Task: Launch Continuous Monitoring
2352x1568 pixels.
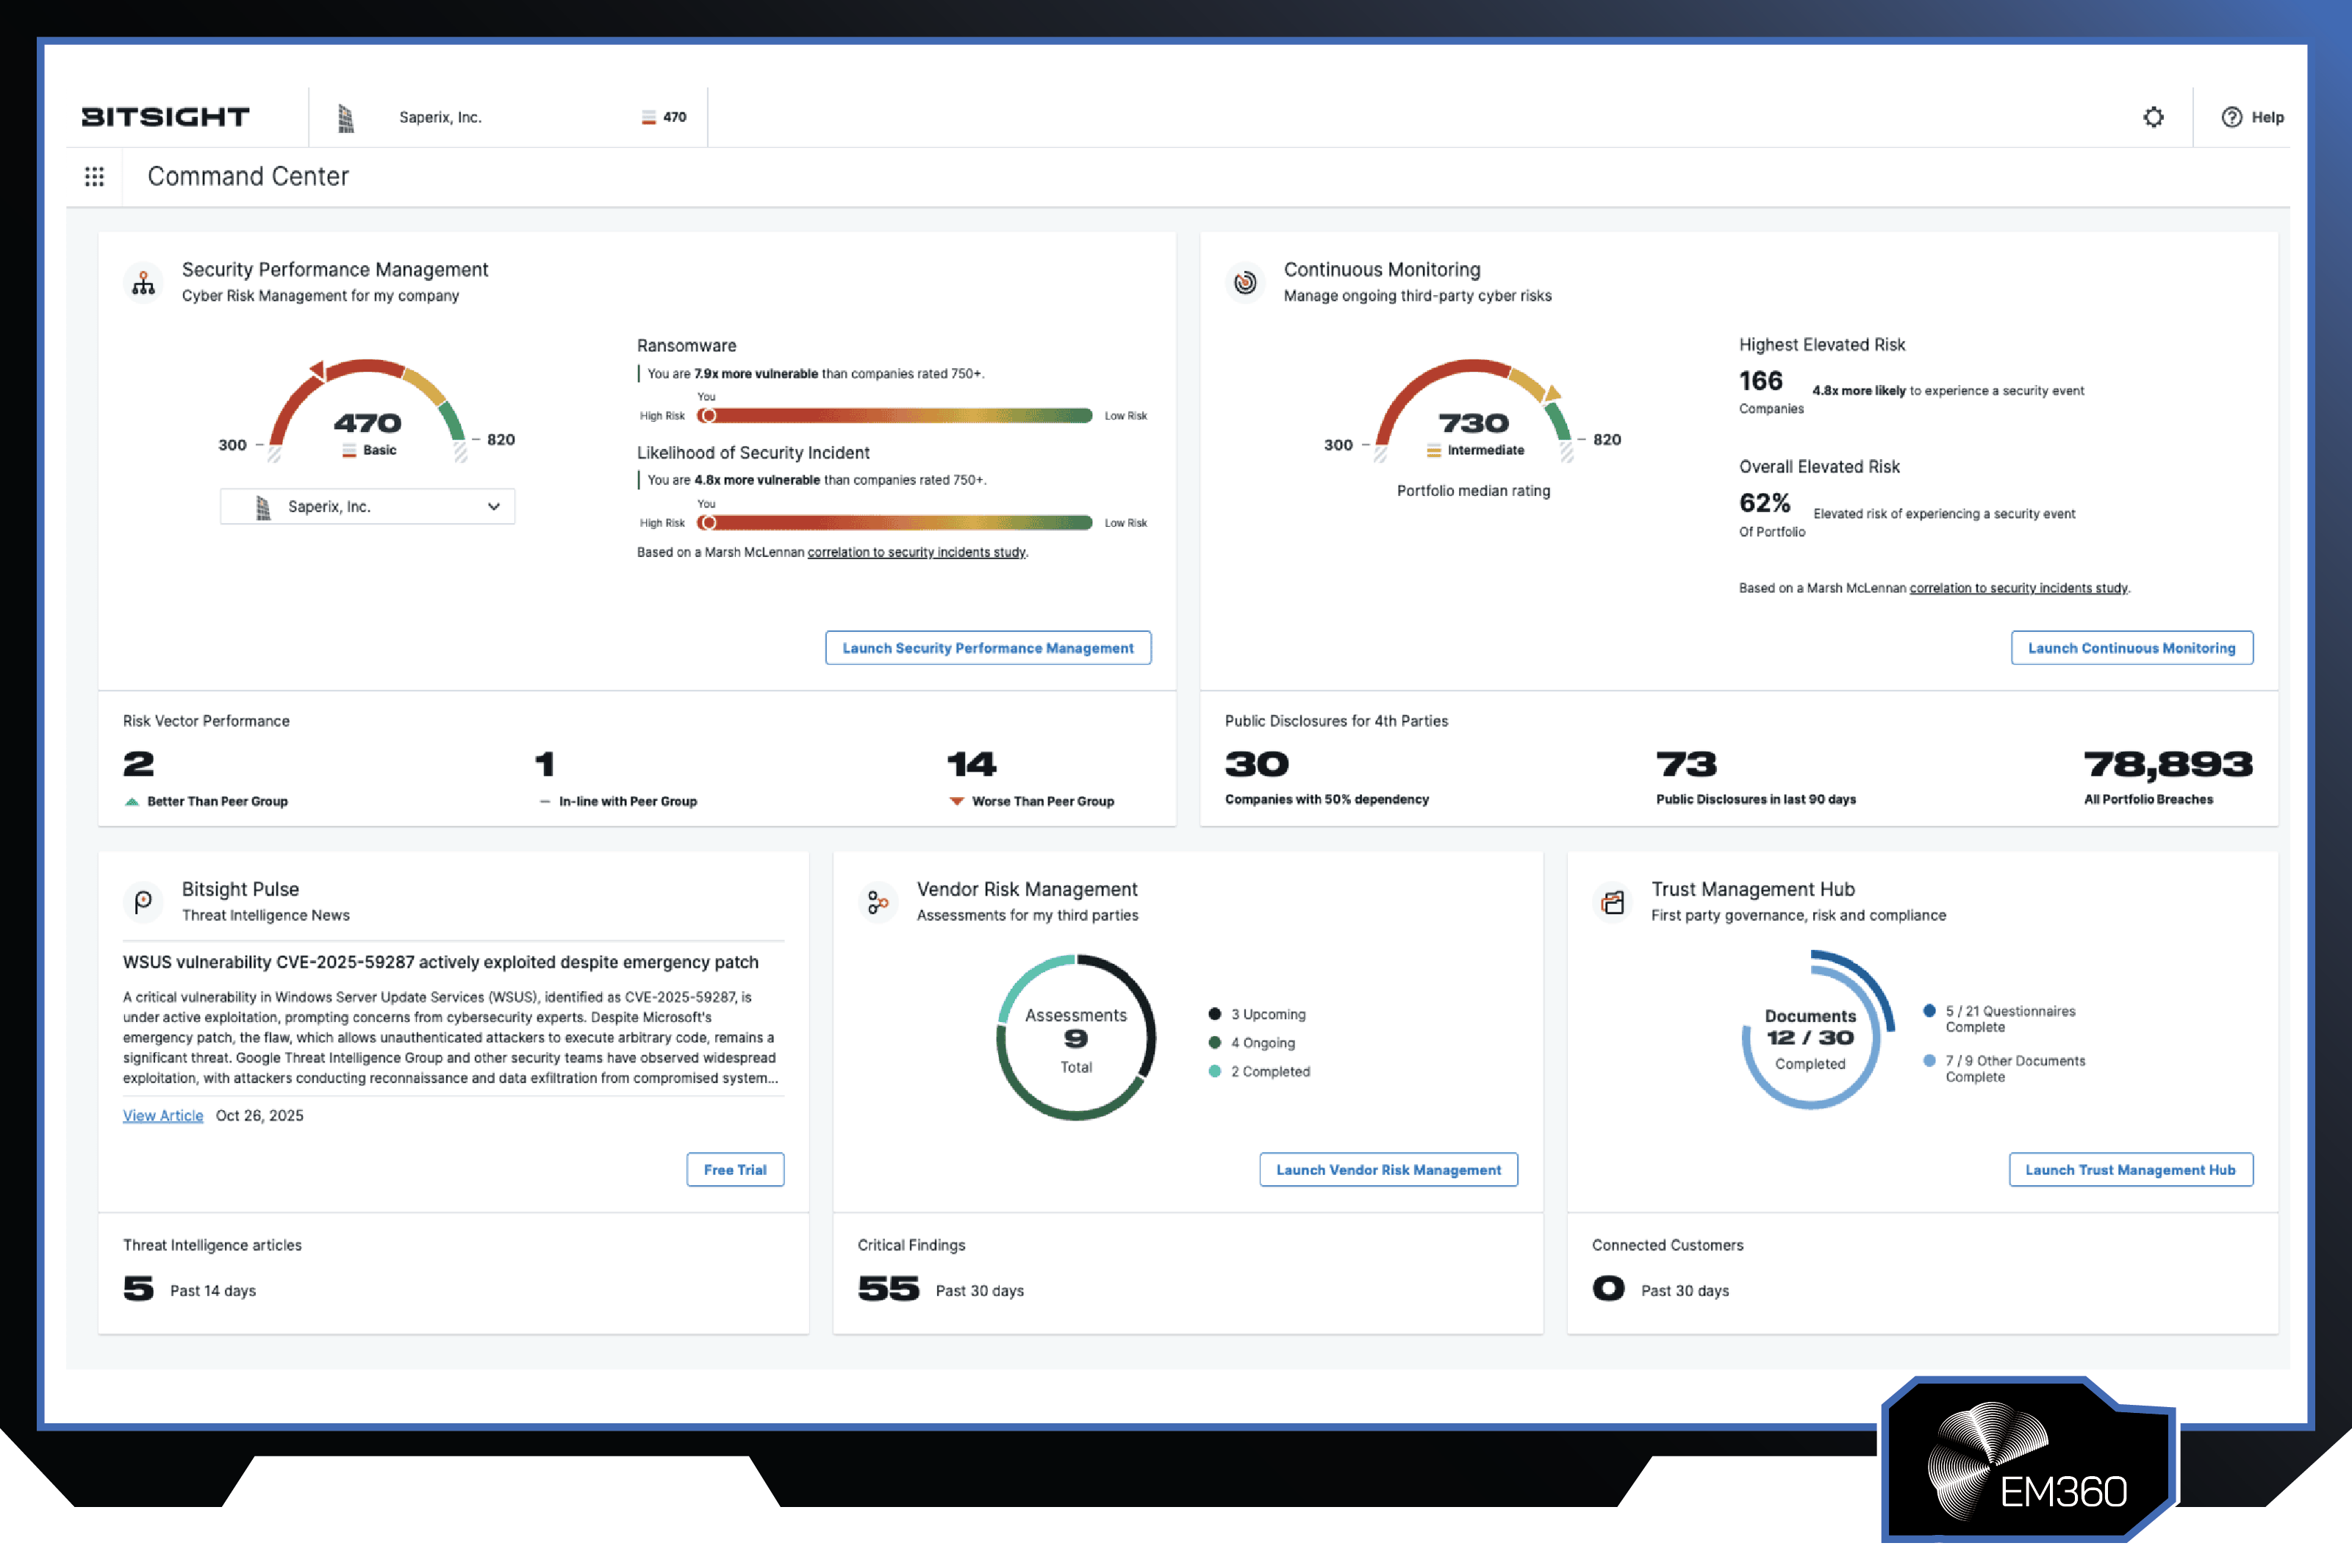Action: pos(2131,648)
